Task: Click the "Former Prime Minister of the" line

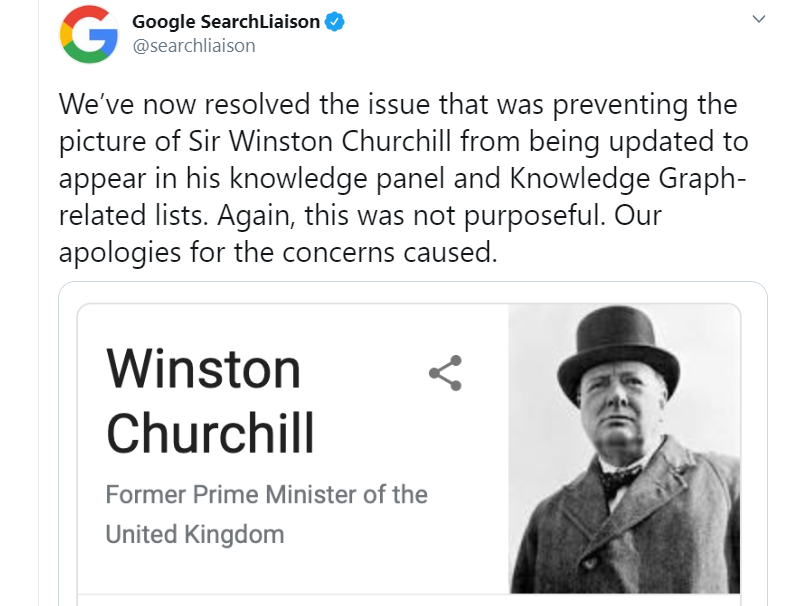Action: pos(266,494)
